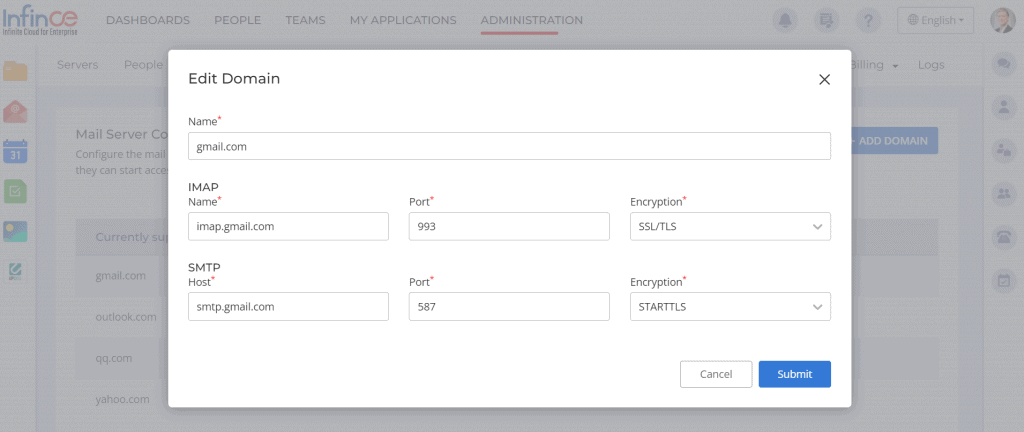Open the SMTP Encryption STARTTLS dropdown

(x=730, y=307)
